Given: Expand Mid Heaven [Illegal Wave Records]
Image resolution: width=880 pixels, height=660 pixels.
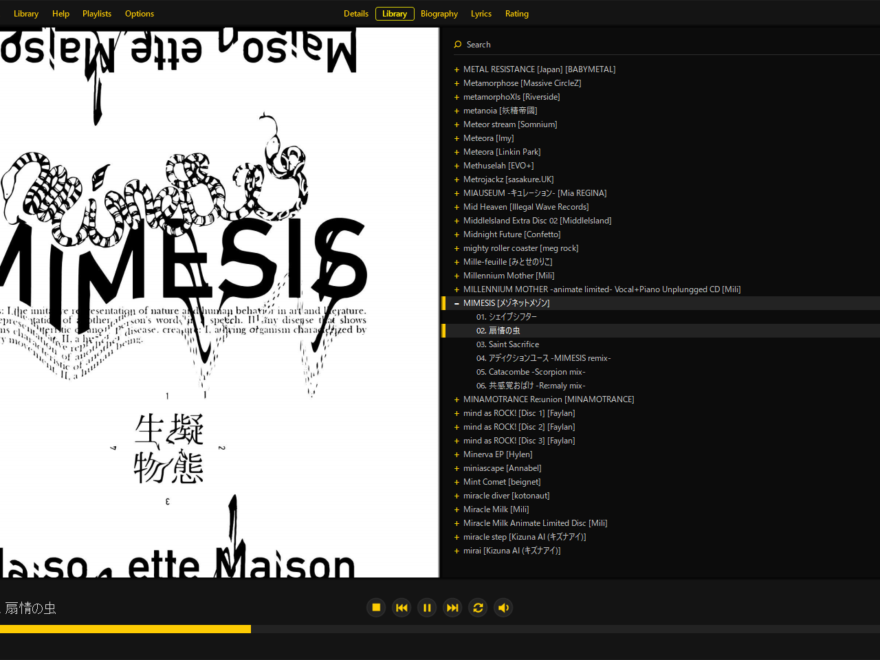Looking at the screenshot, I should pos(457,207).
